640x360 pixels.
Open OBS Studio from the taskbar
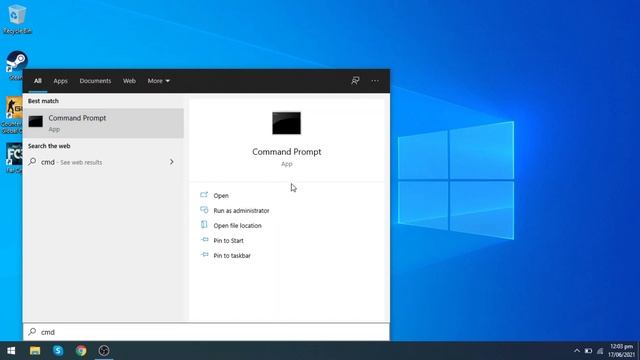pyautogui.click(x=104, y=351)
